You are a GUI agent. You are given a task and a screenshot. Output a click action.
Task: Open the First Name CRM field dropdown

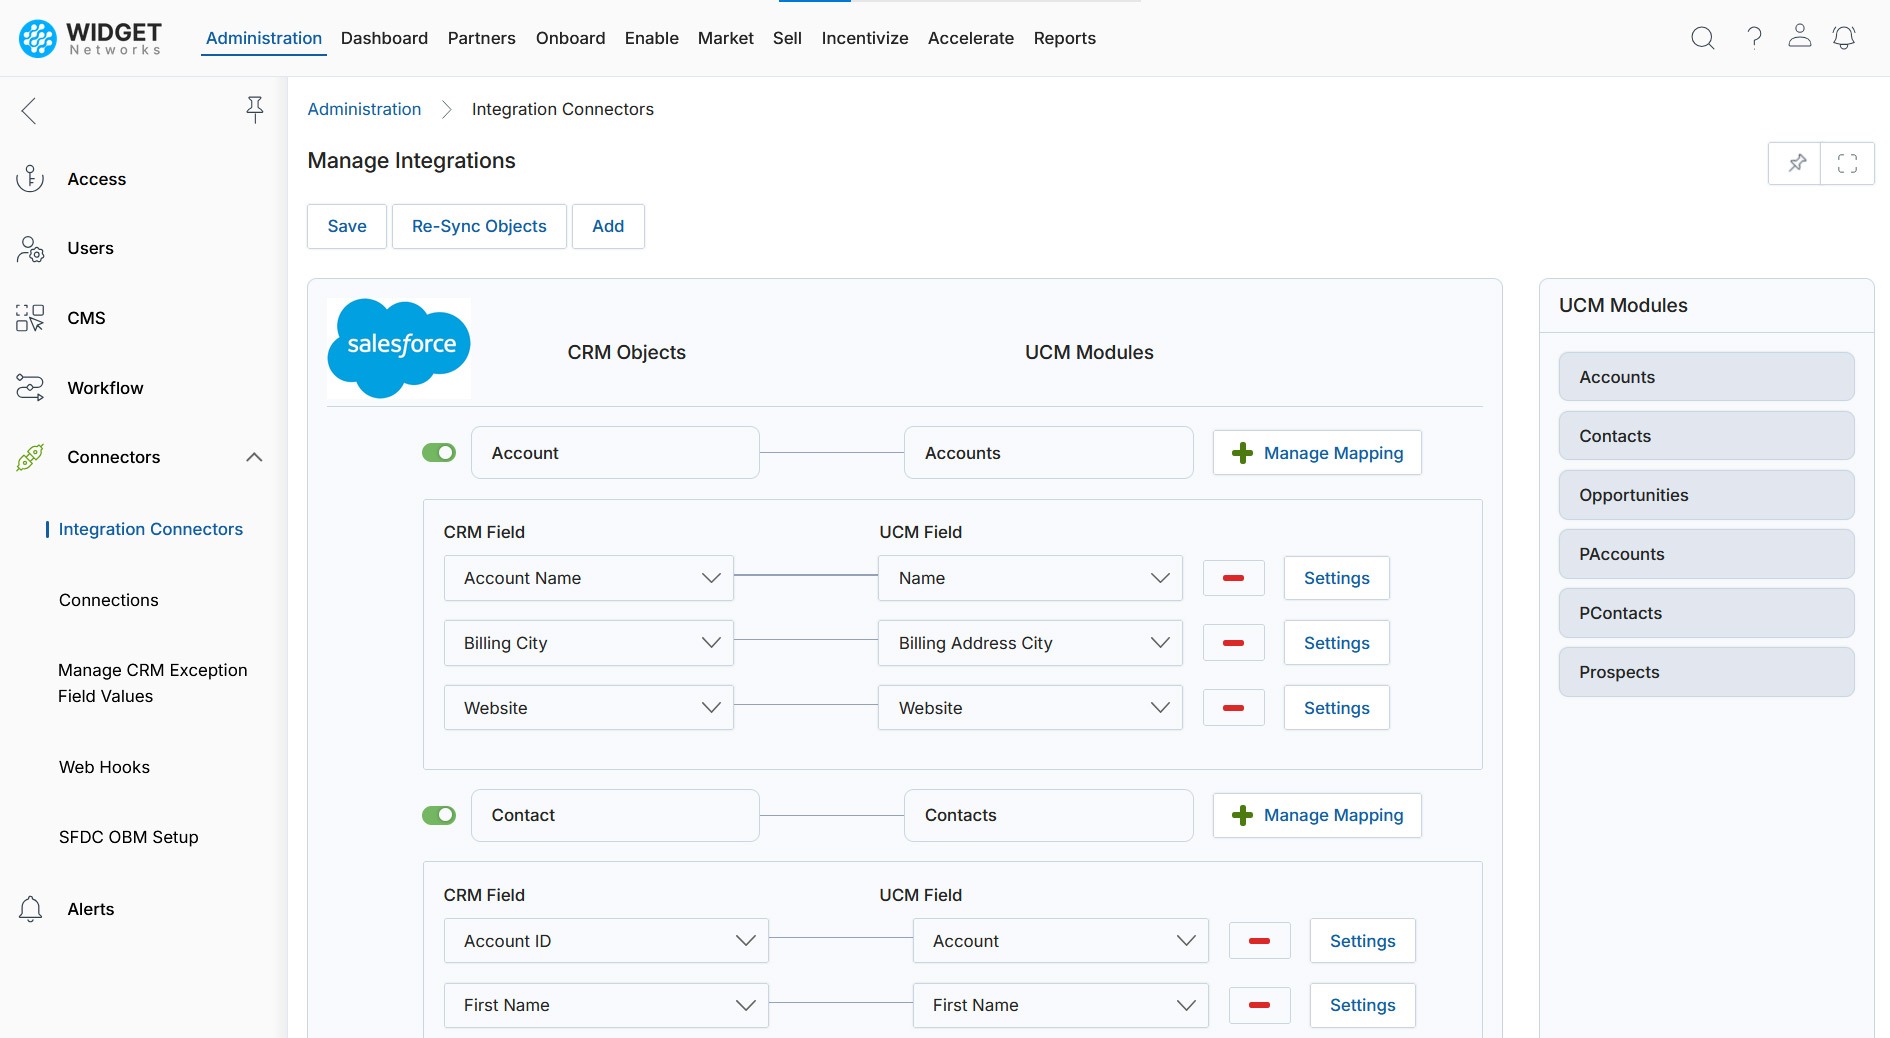coord(606,1005)
